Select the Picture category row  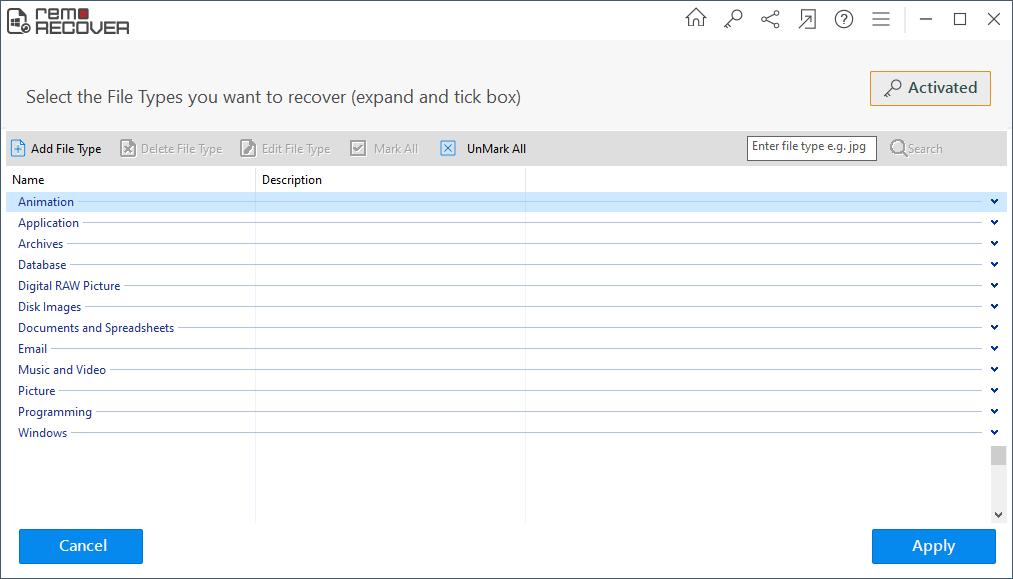[37, 391]
